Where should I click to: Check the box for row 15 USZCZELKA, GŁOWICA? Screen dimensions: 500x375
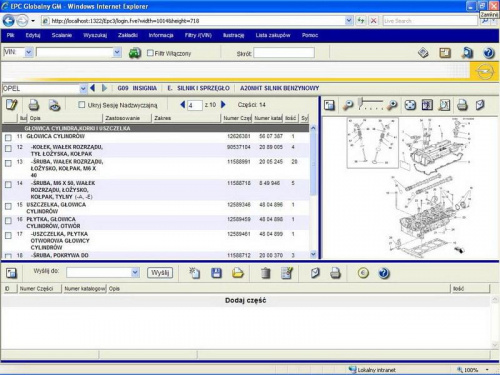coord(8,206)
